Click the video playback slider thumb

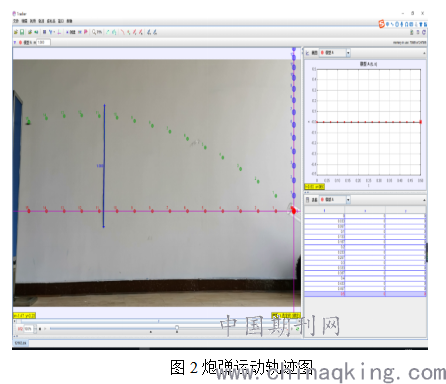point(177,328)
